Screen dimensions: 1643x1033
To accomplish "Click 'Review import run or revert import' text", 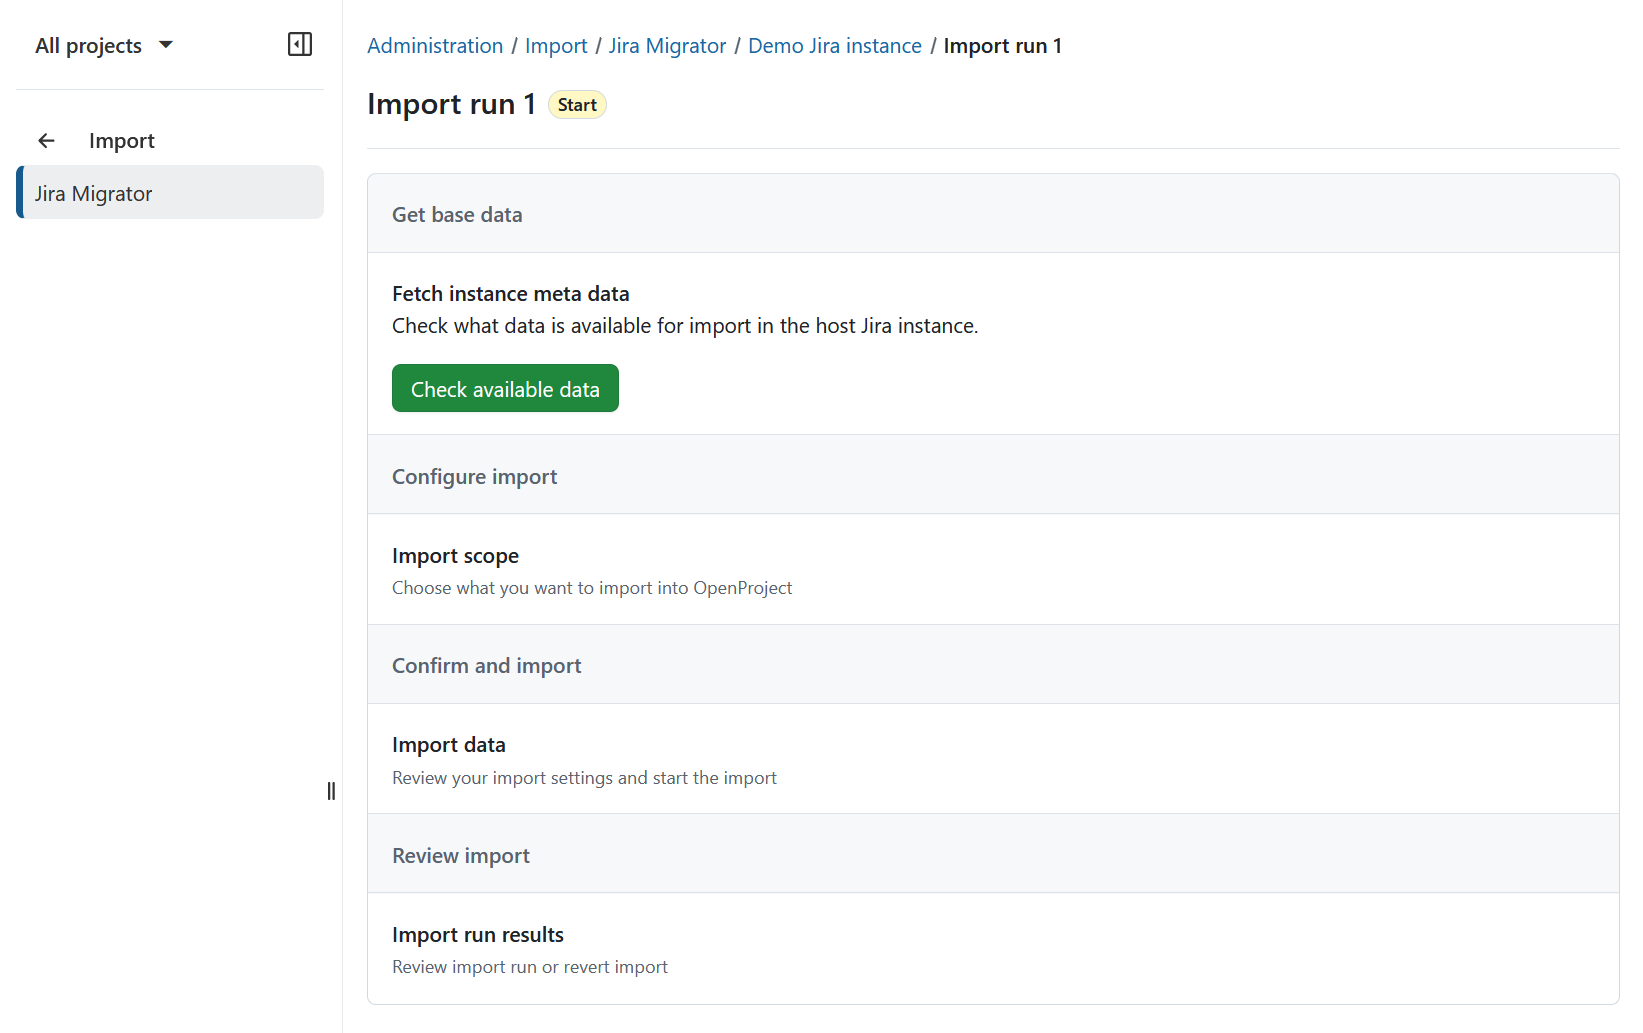I will (x=530, y=967).
